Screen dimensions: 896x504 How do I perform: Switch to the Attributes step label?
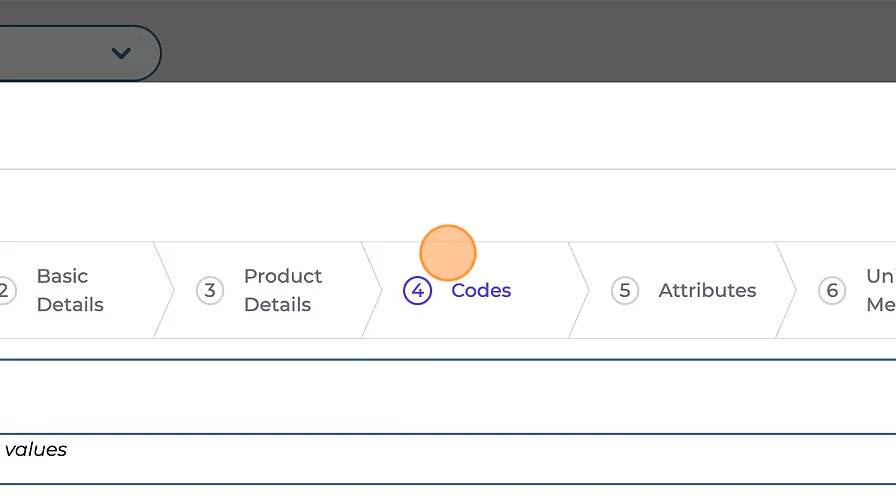coord(707,291)
